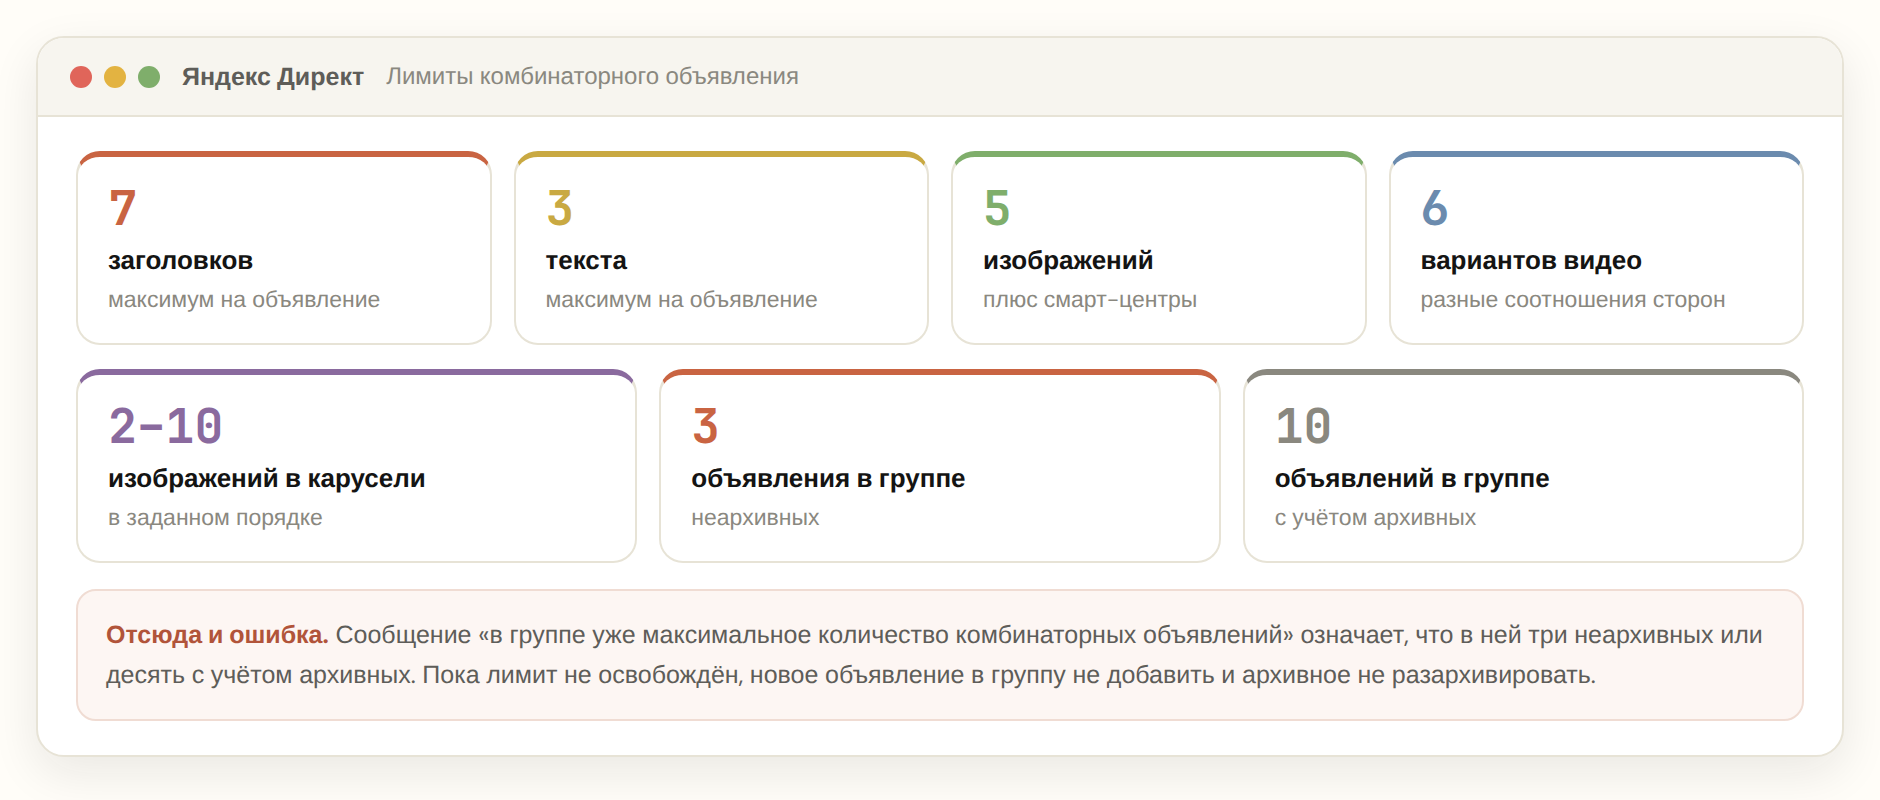
Task: Click the bold Отсюда и ошибка heading
Action: [217, 635]
